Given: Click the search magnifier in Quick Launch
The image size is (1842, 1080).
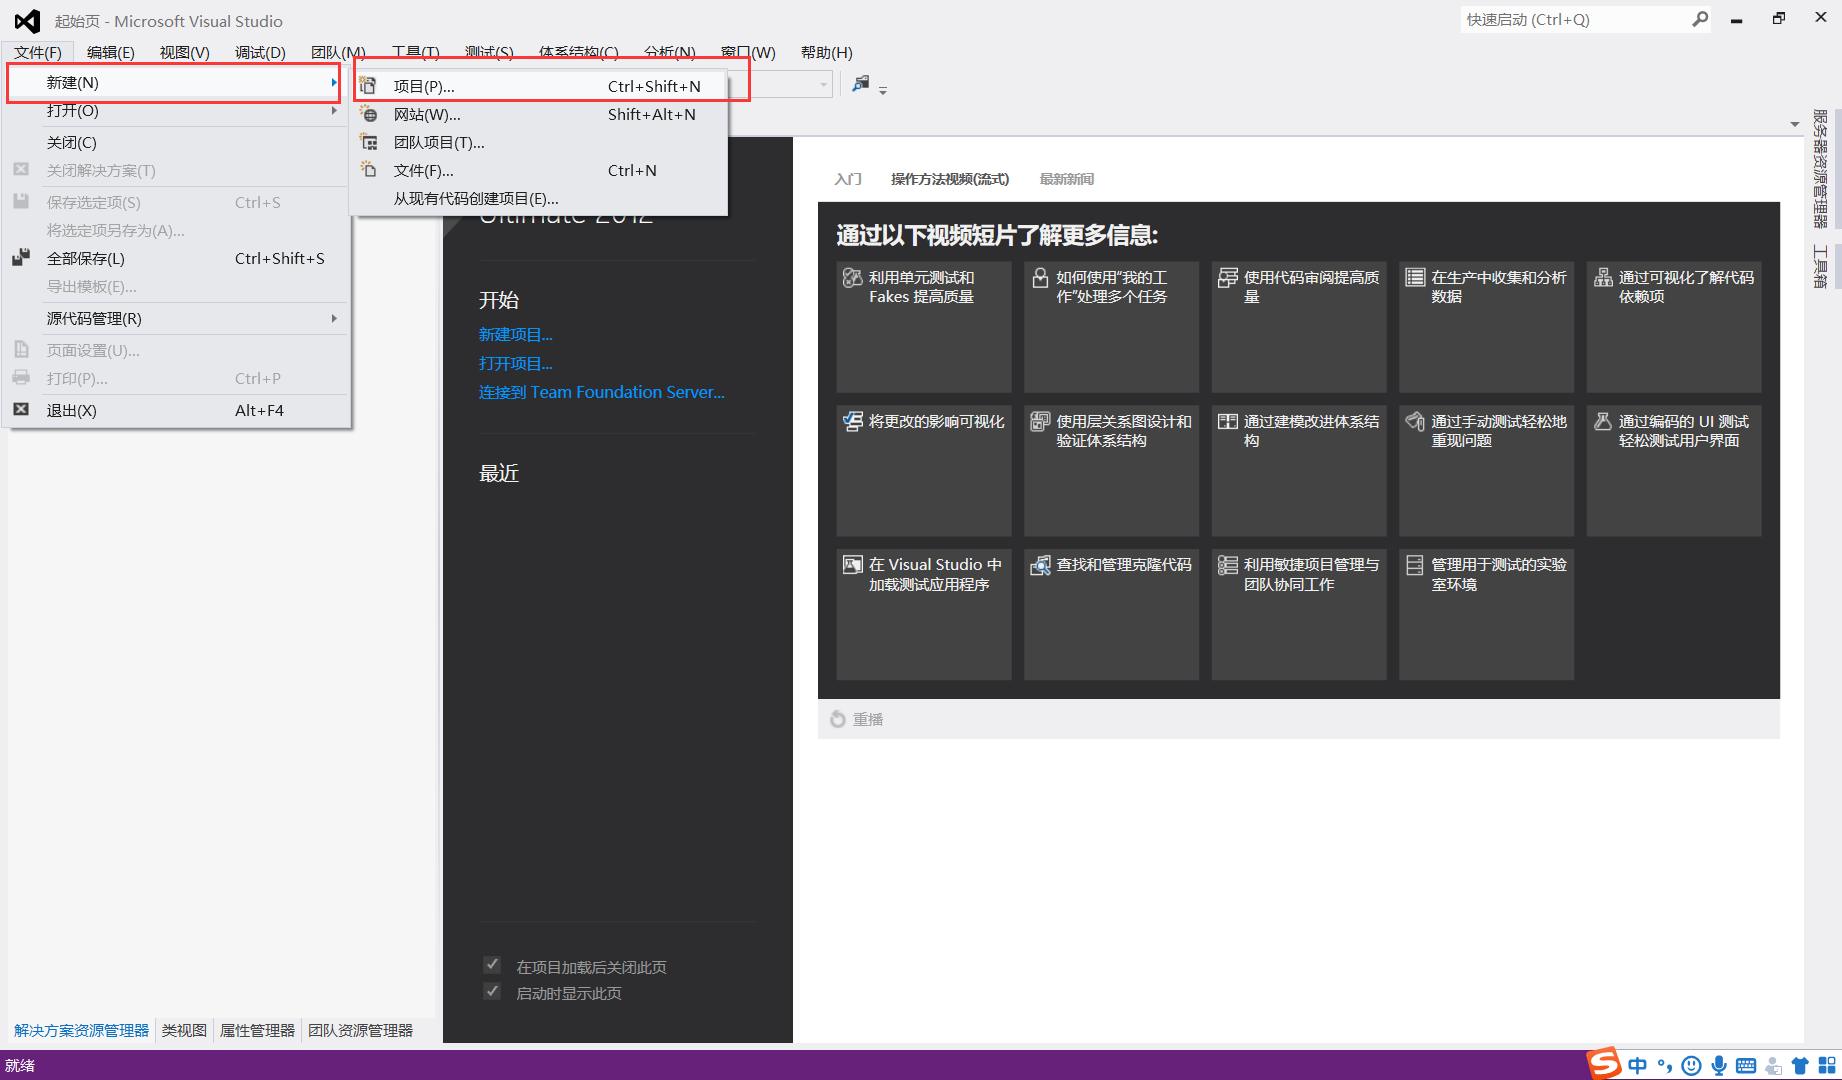Looking at the screenshot, I should [1699, 19].
